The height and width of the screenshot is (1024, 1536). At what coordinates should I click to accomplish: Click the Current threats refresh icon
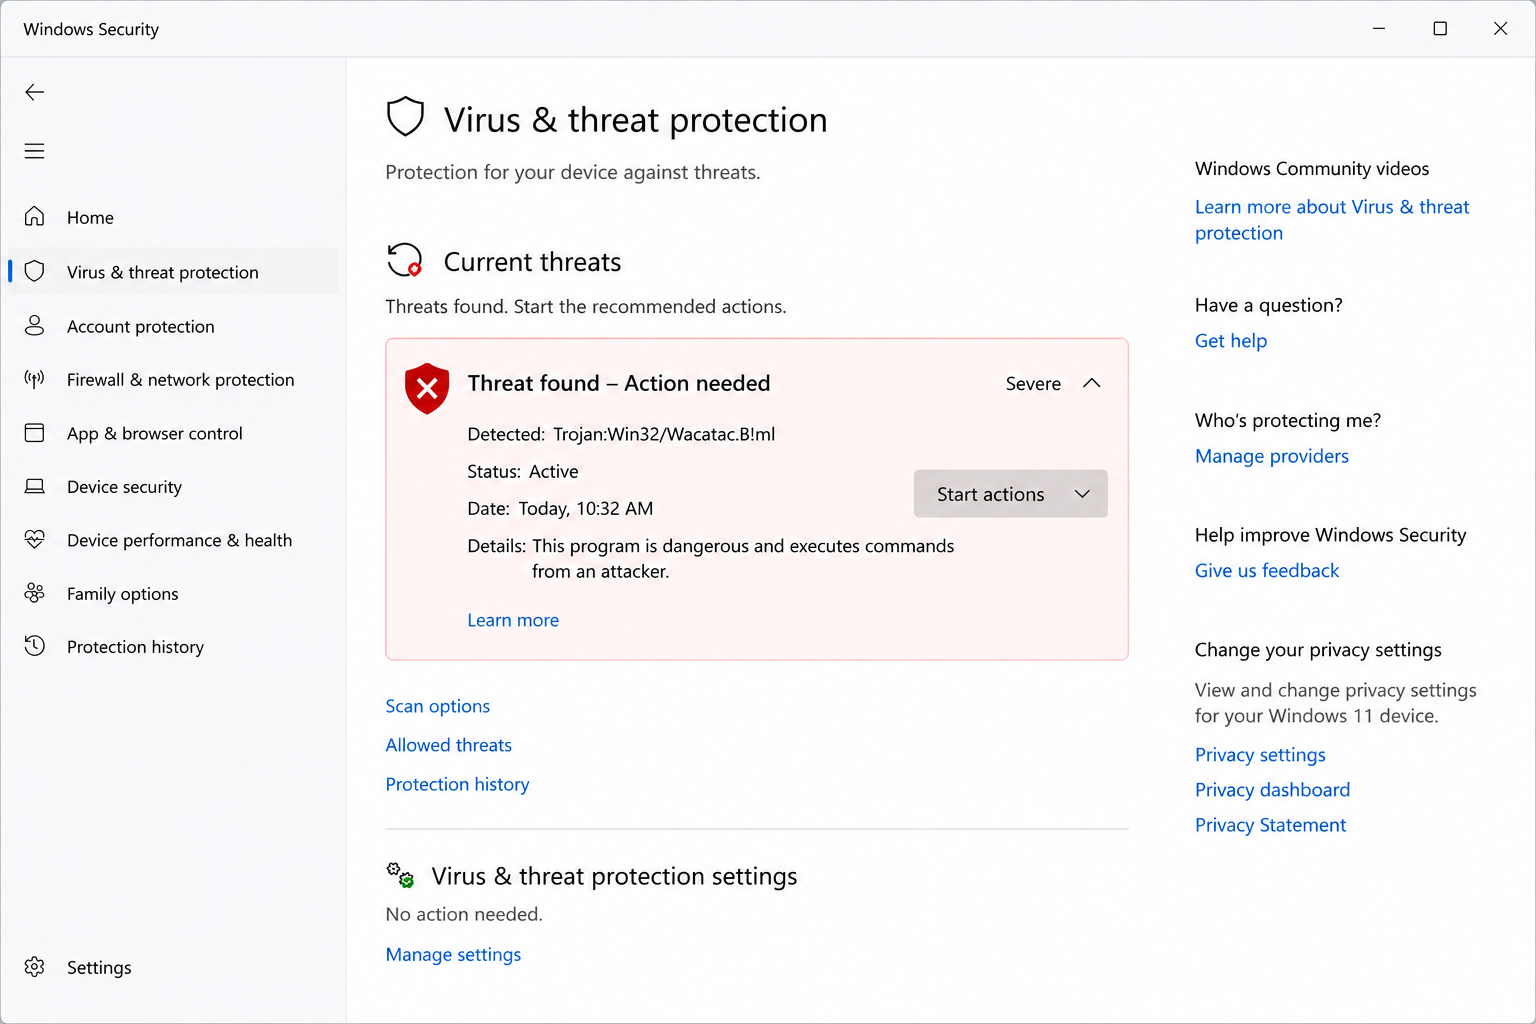pos(405,260)
